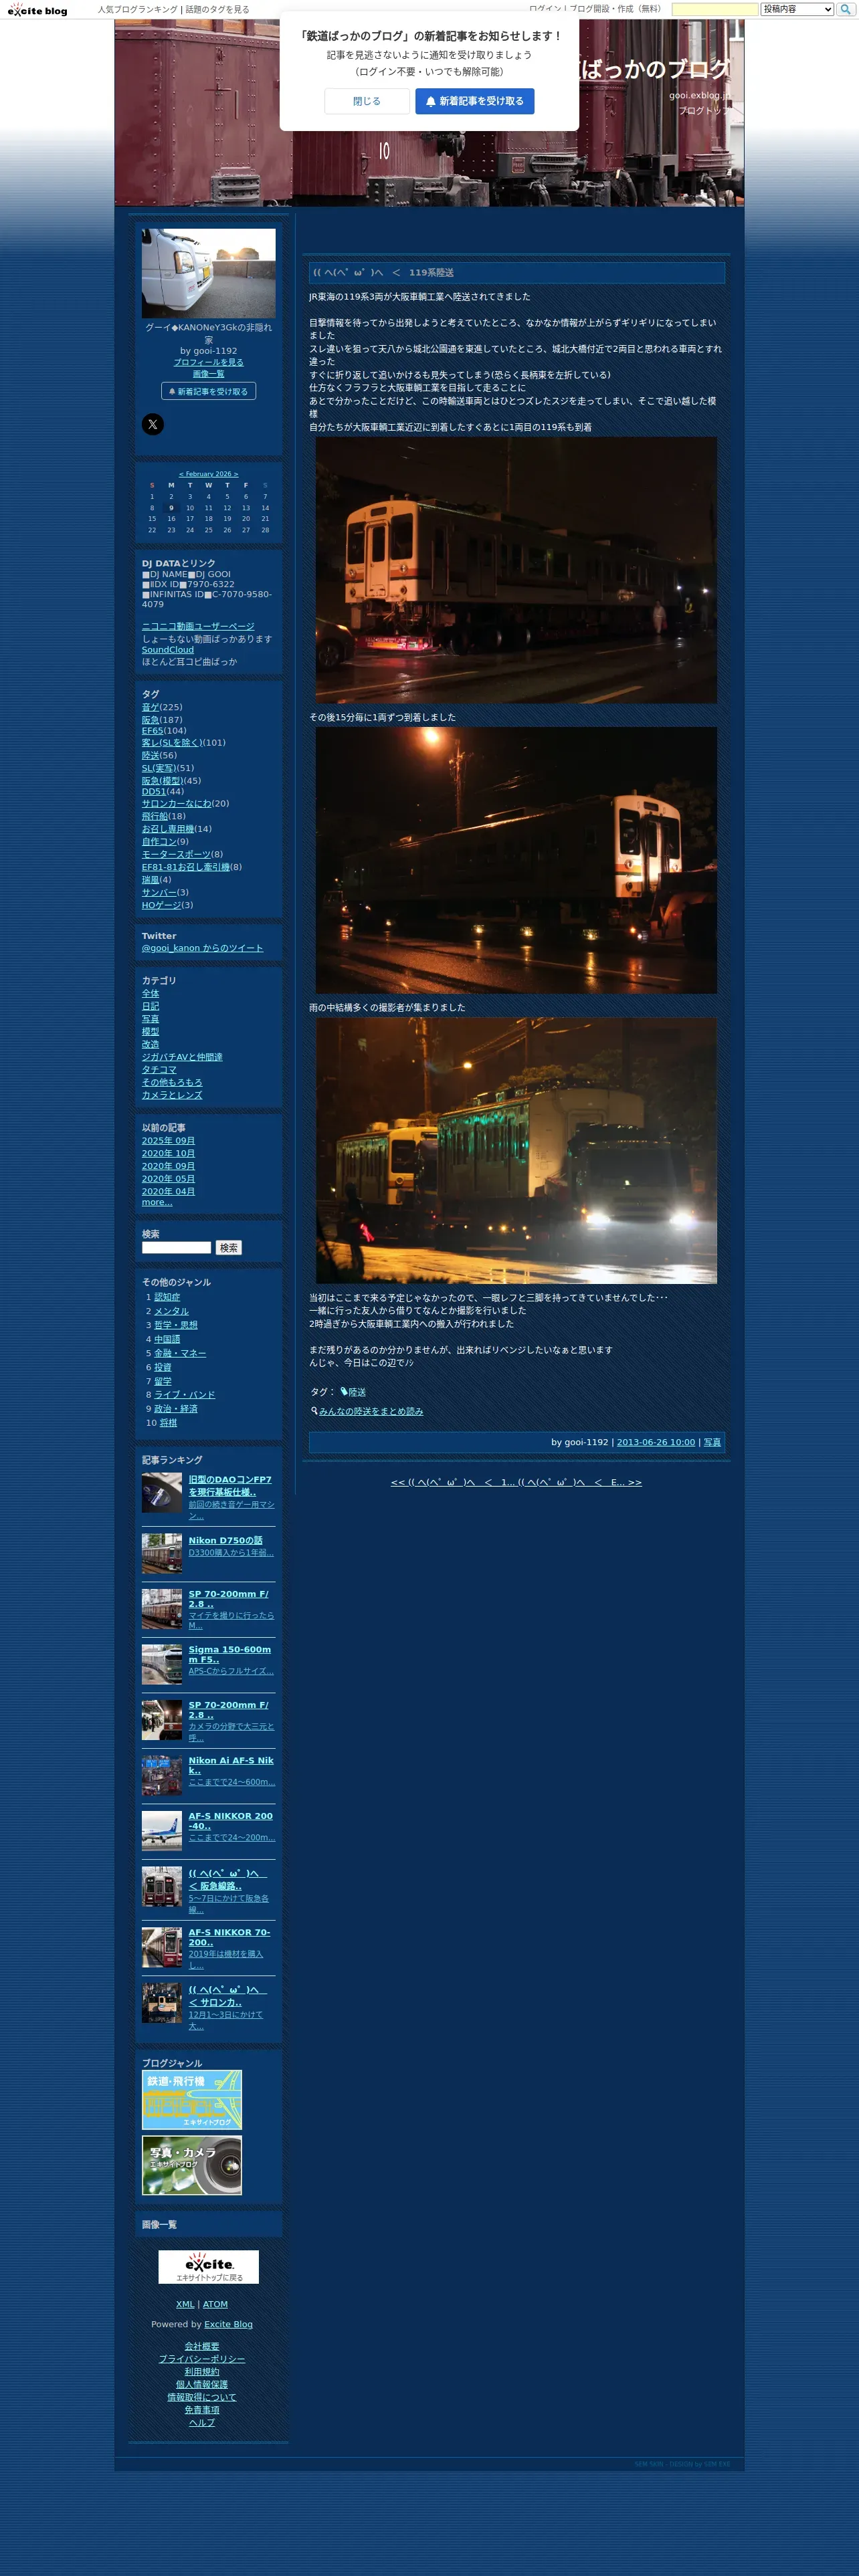
Task: Select the 阪急 tag (187)
Action: (x=150, y=720)
